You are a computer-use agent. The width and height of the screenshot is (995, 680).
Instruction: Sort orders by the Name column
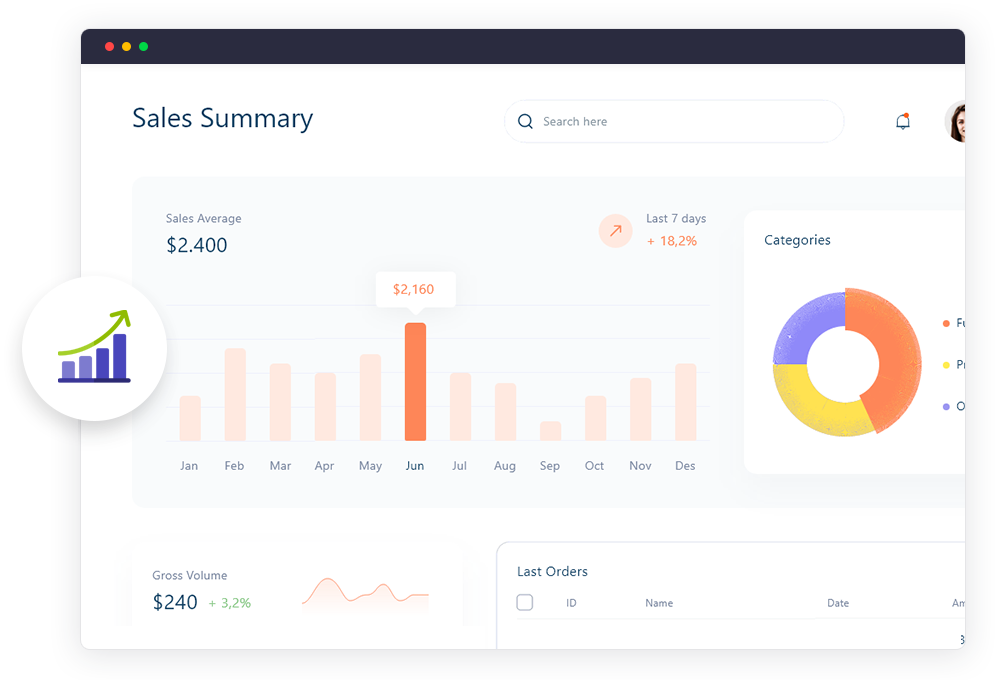[659, 603]
